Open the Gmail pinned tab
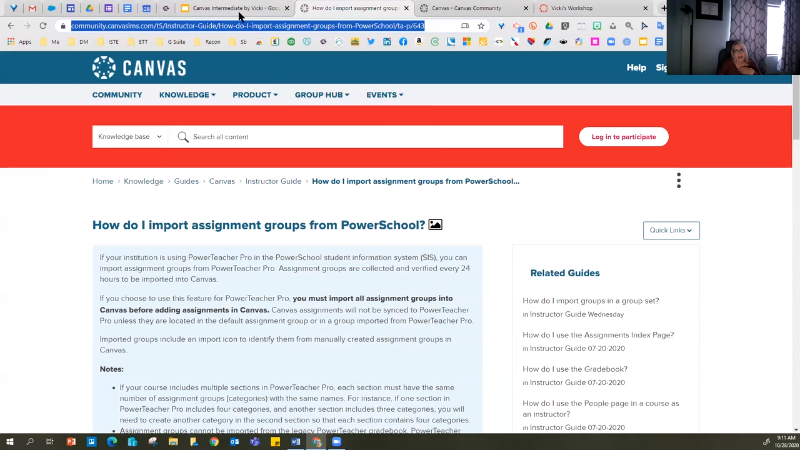Screen dimensions: 800x450 coord(32,8)
